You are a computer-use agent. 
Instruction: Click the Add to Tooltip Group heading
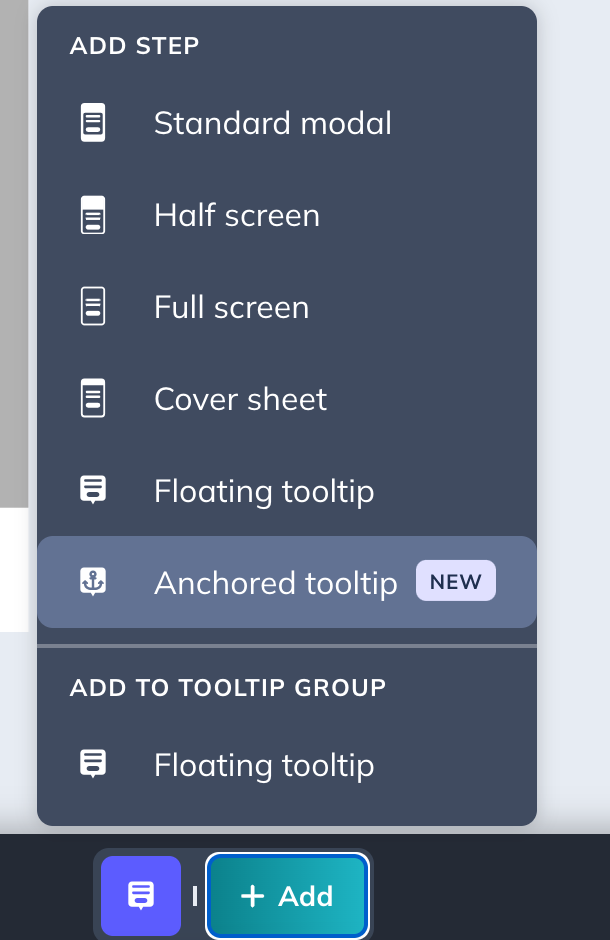coord(228,687)
